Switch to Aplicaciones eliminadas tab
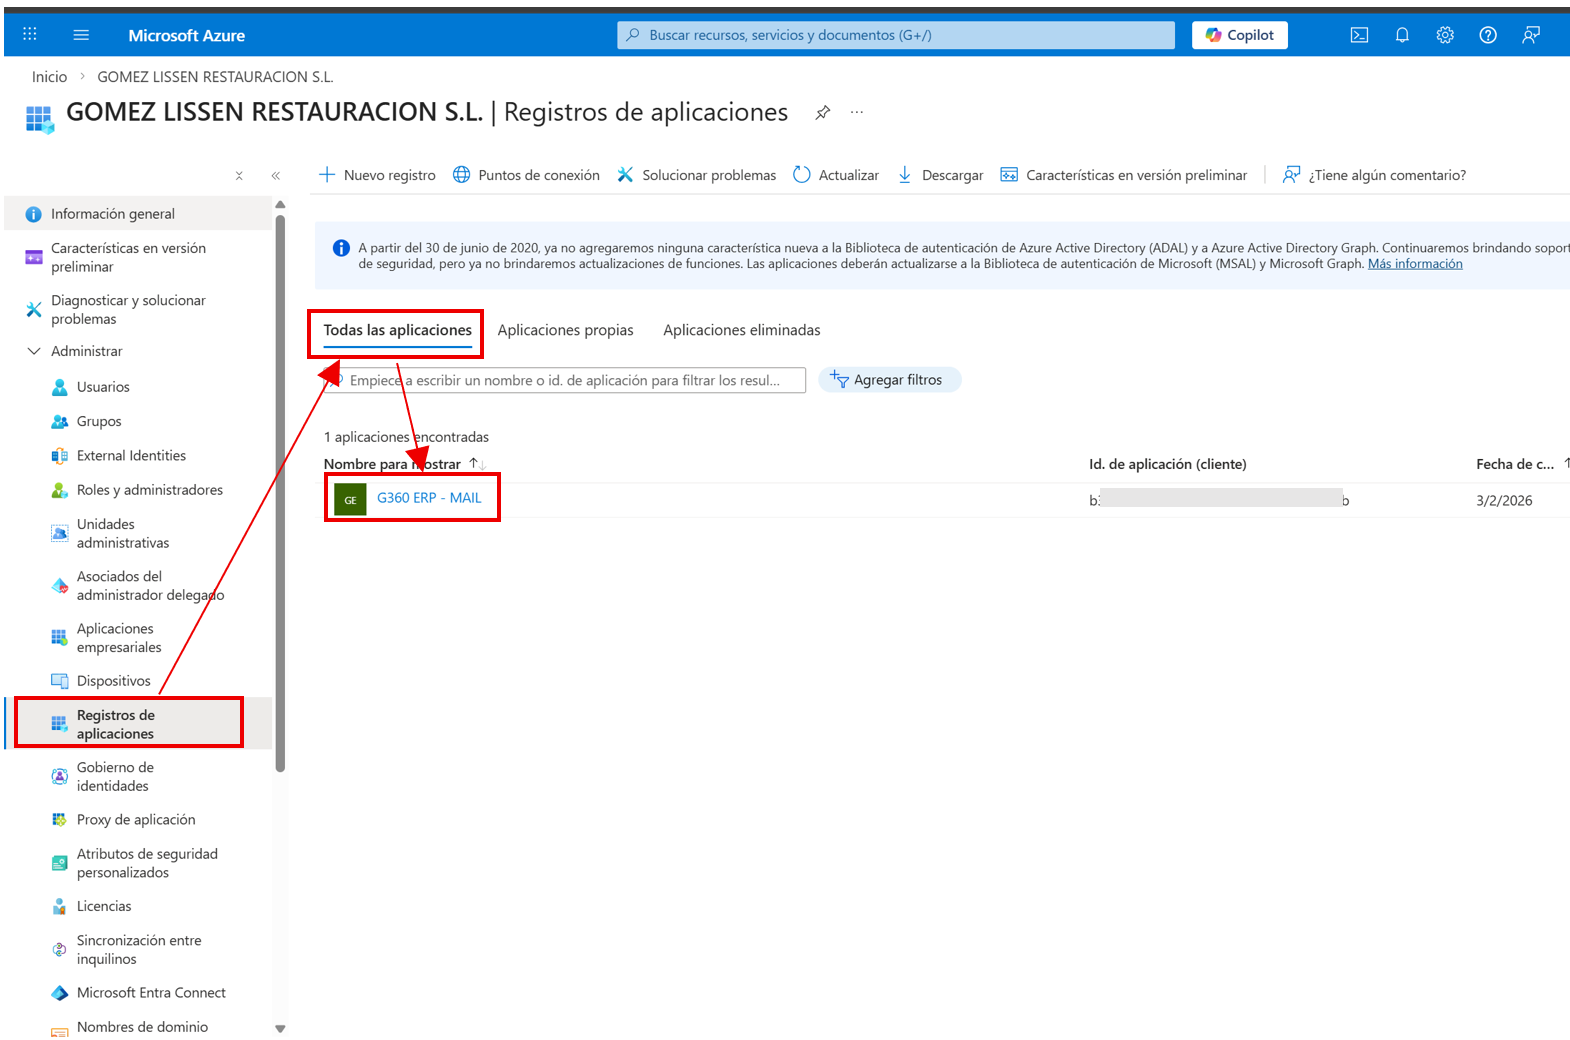This screenshot has height=1040, width=1570. [x=741, y=330]
